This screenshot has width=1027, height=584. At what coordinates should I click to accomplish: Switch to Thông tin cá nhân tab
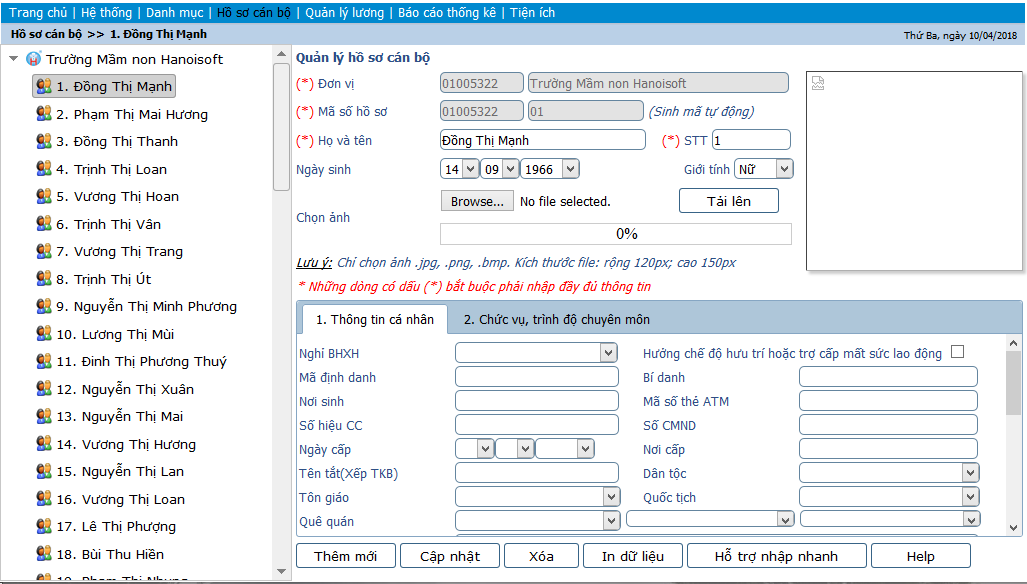pyautogui.click(x=375, y=319)
